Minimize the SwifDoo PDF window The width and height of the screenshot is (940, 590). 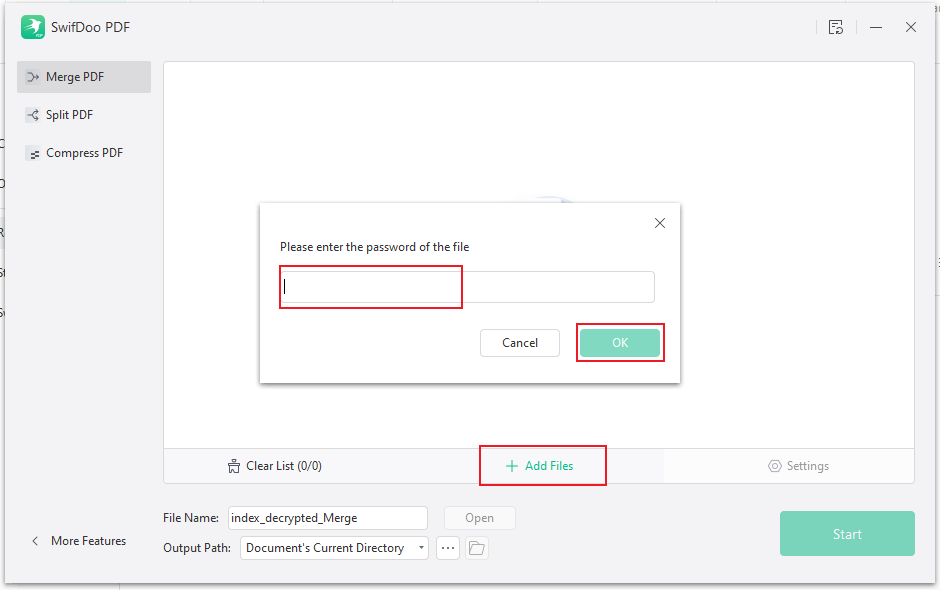point(875,28)
